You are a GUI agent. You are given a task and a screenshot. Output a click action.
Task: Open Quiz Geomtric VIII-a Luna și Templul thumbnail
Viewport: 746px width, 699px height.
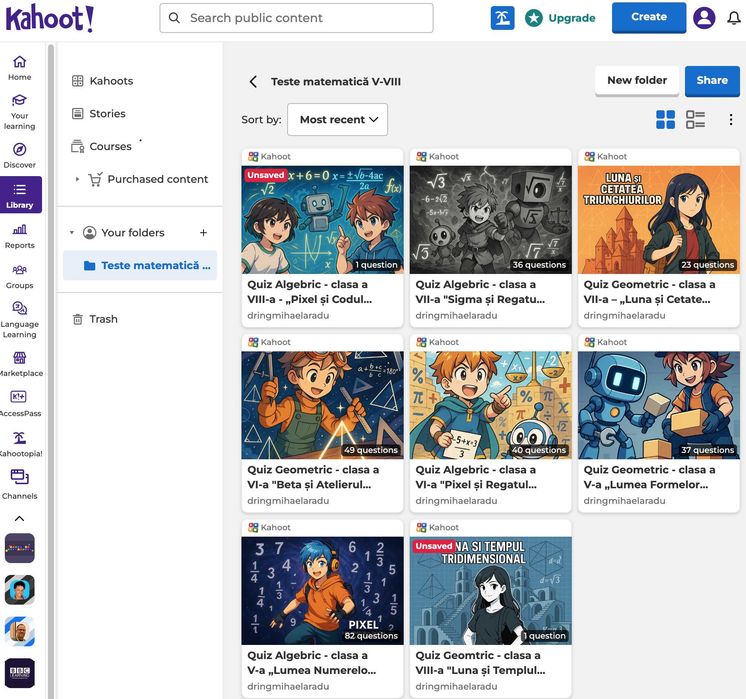(x=491, y=591)
